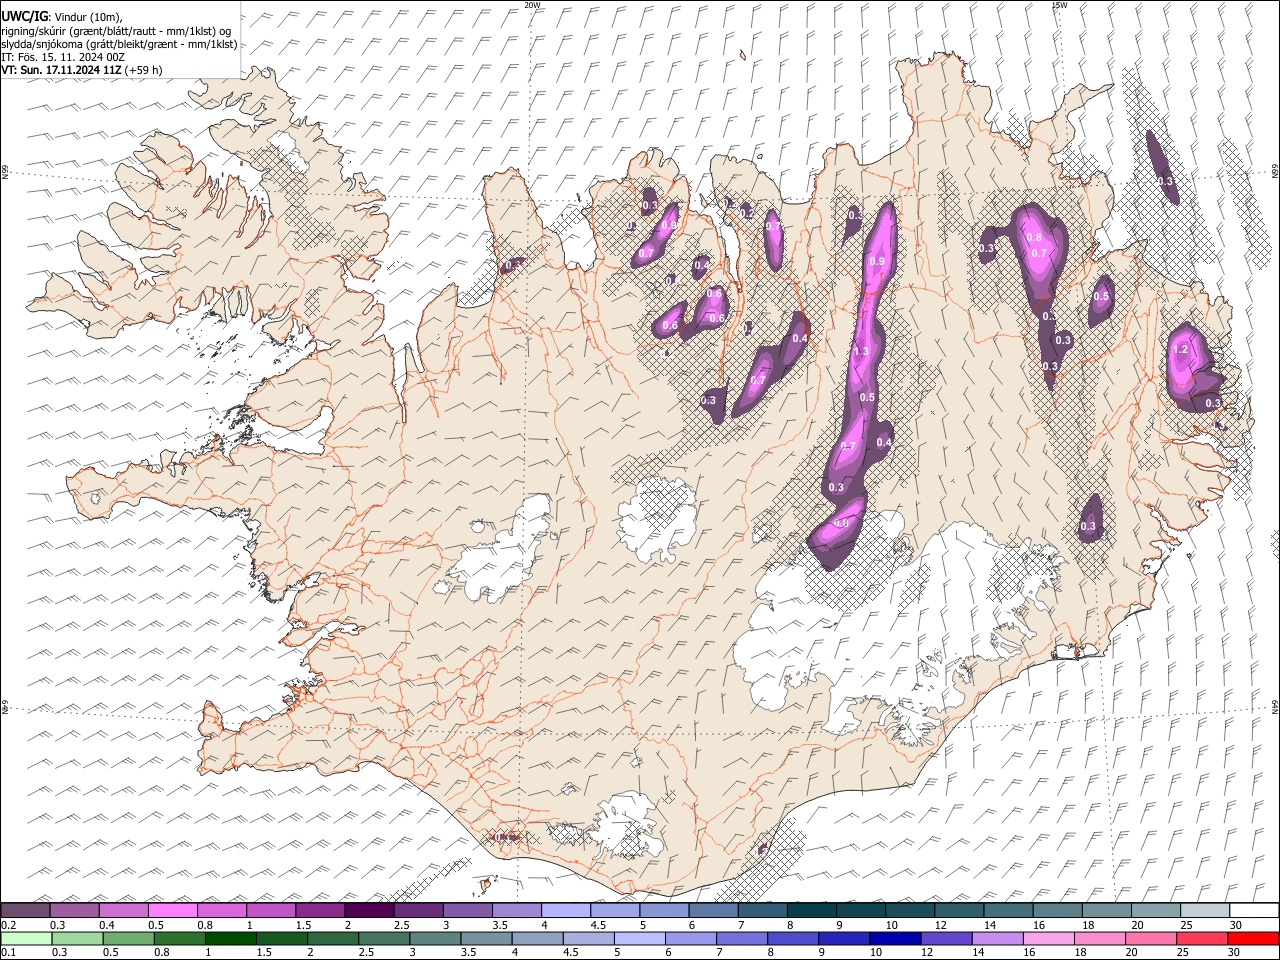The width and height of the screenshot is (1280, 960).
Task: Click the pale green lower swatch between 0.1 and 0.3
Action: [x=28, y=938]
